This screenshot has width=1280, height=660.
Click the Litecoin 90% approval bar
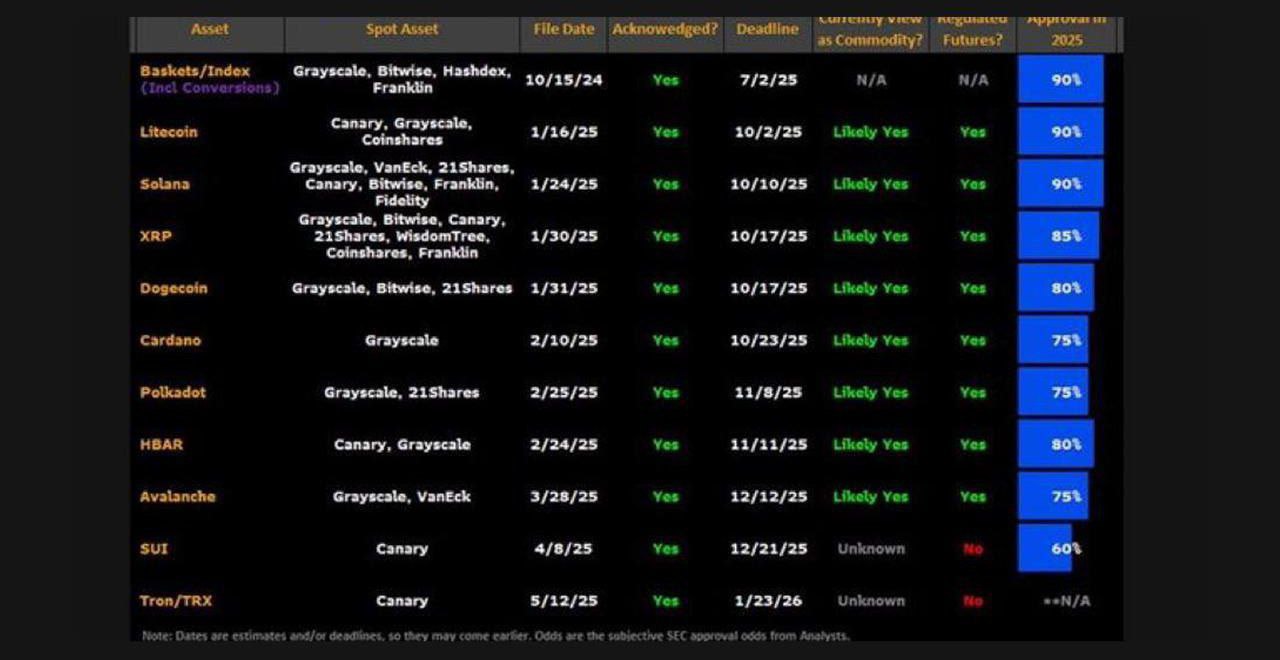tap(1061, 132)
